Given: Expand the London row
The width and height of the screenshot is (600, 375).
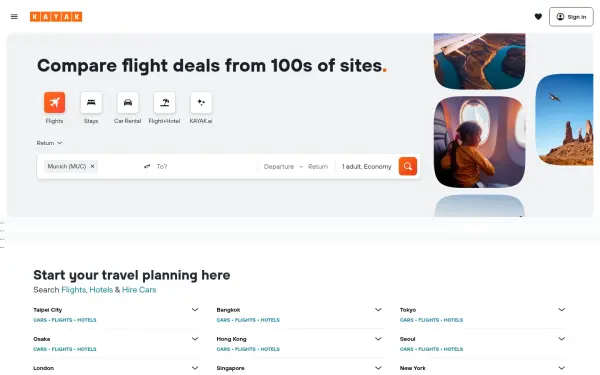Looking at the screenshot, I should pyautogui.click(x=195, y=368).
